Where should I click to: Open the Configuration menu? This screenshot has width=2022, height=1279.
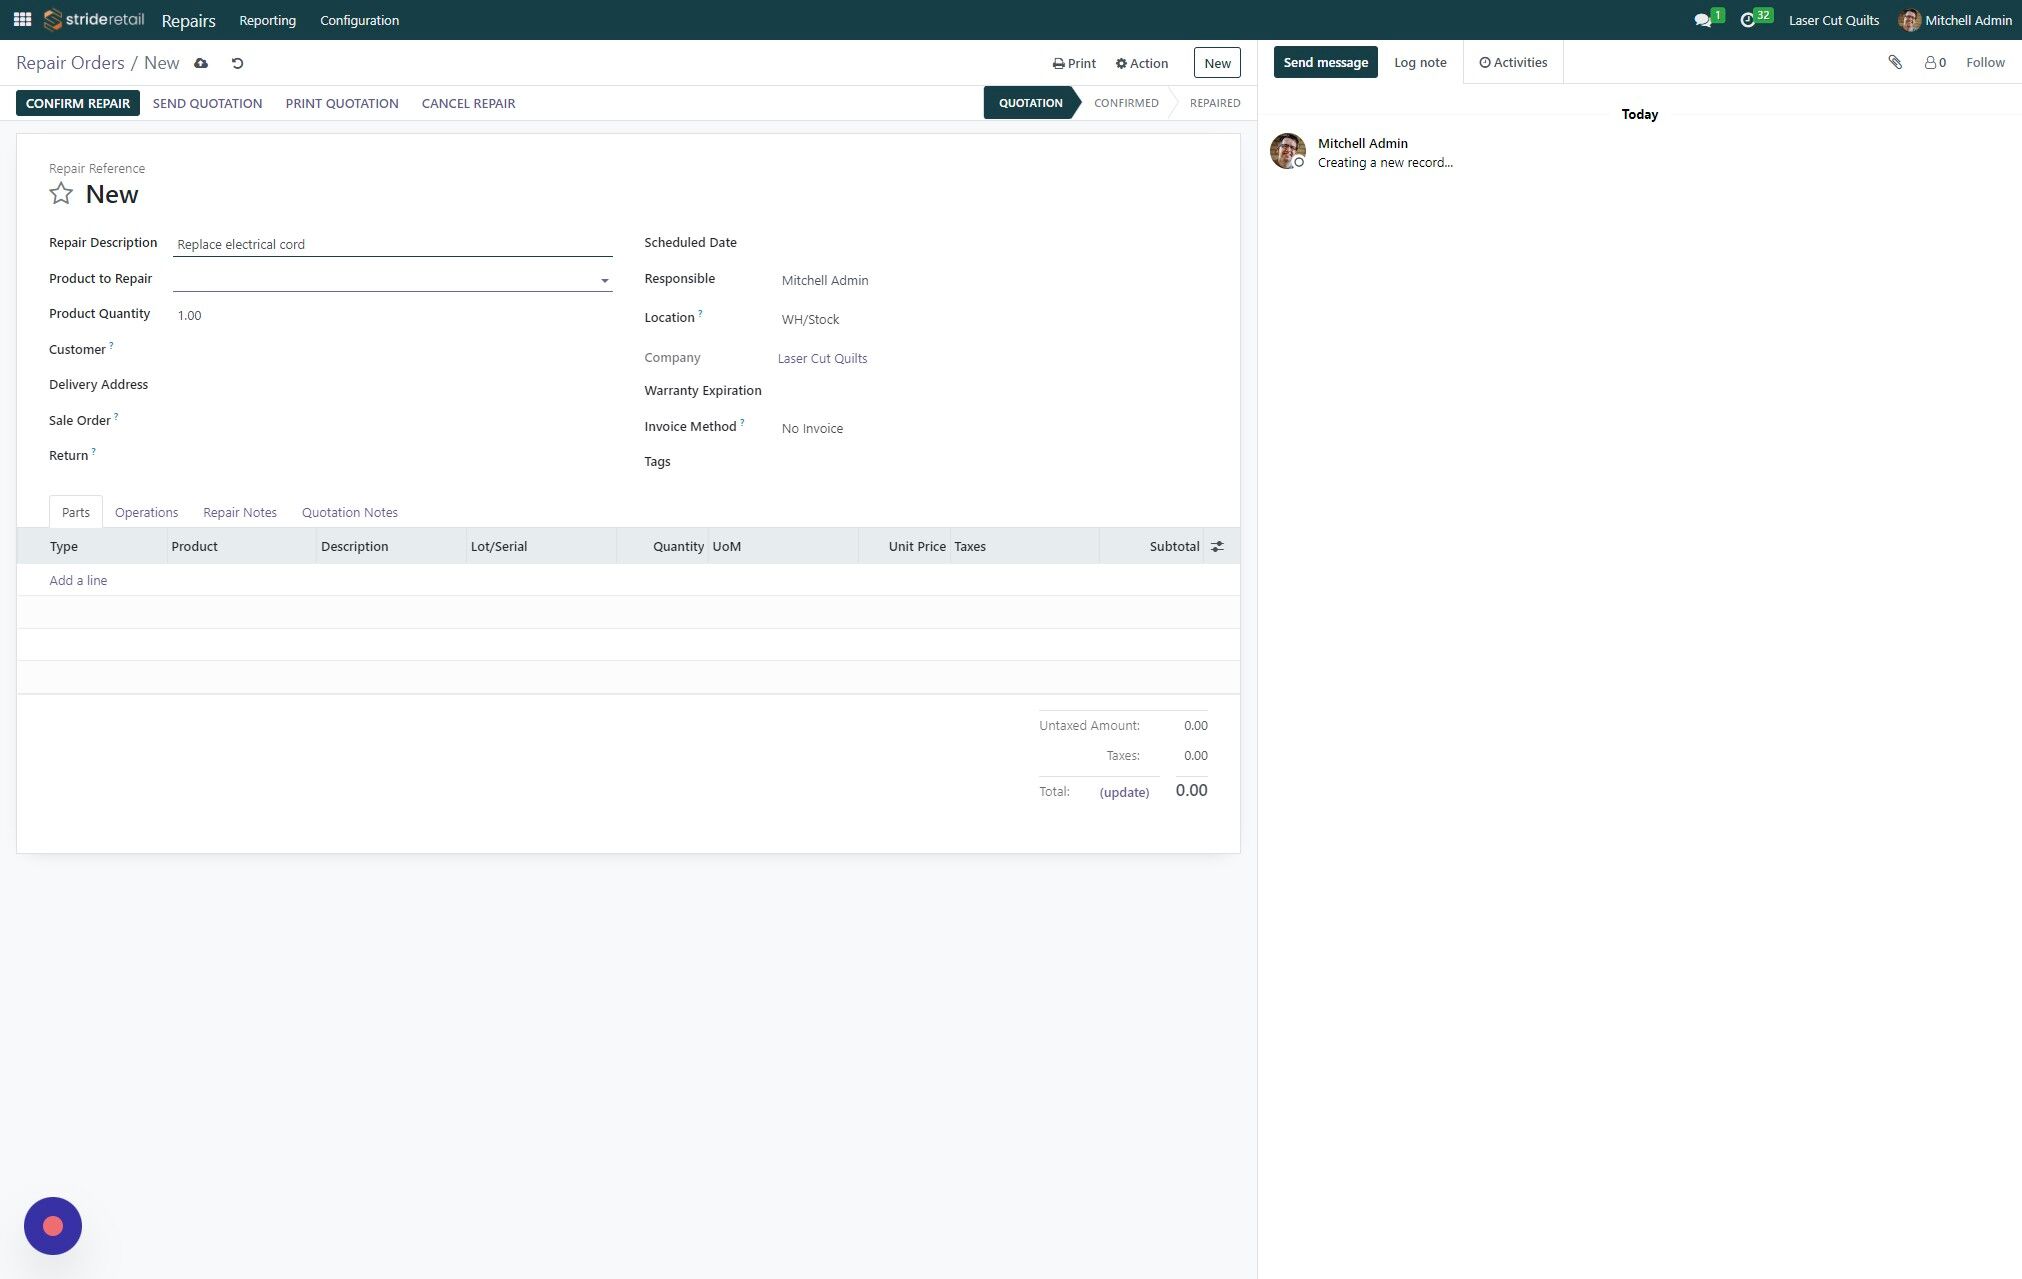359,20
